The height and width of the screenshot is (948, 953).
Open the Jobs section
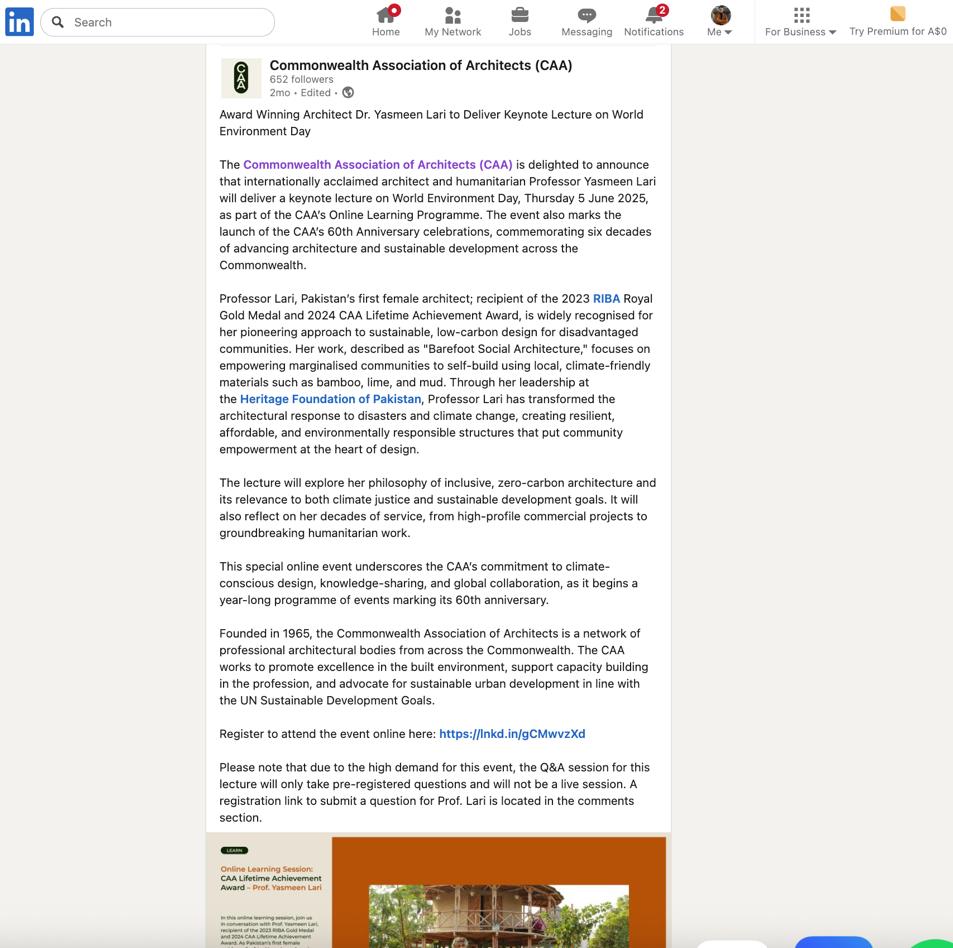520,22
